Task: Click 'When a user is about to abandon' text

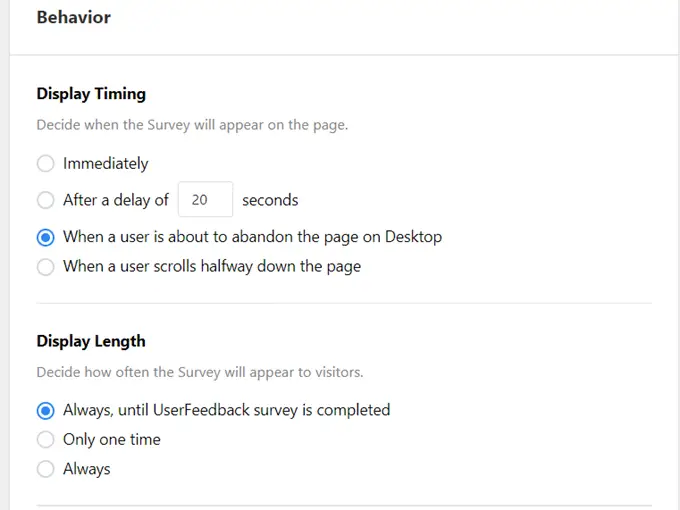Action: pos(252,237)
